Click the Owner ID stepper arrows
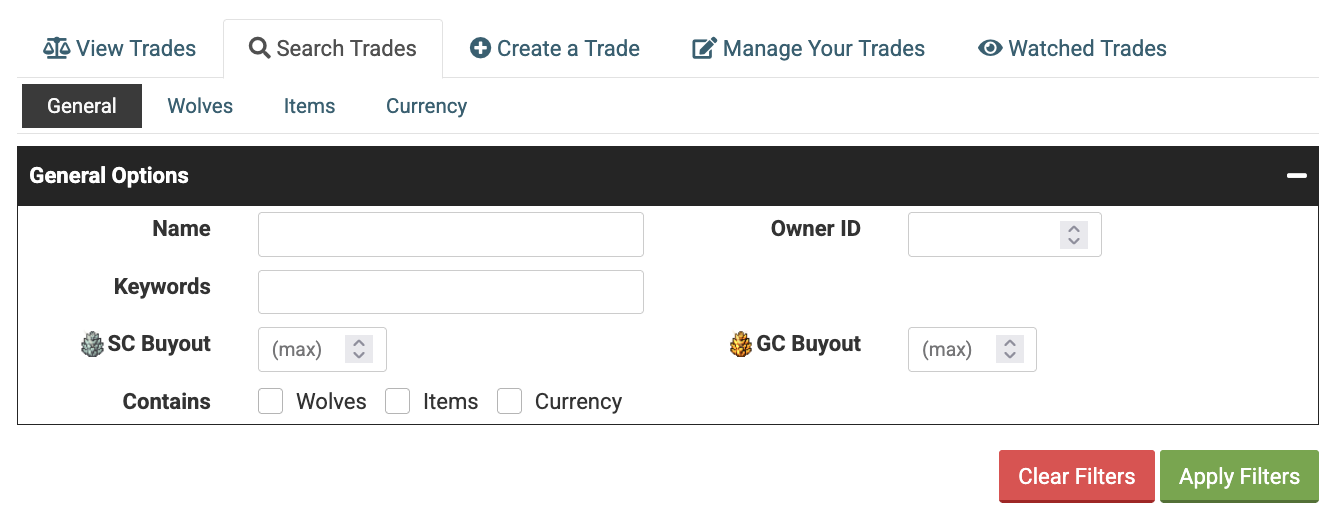Image resolution: width=1330 pixels, height=516 pixels. 1073,235
